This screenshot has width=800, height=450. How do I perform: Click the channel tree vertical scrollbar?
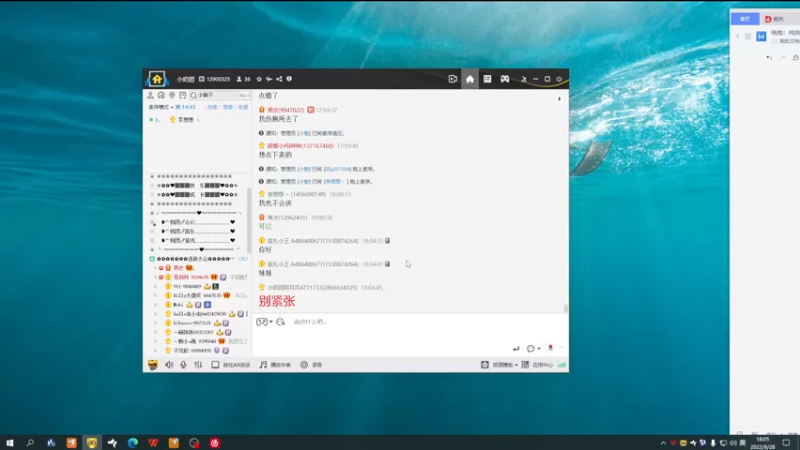tap(249, 220)
